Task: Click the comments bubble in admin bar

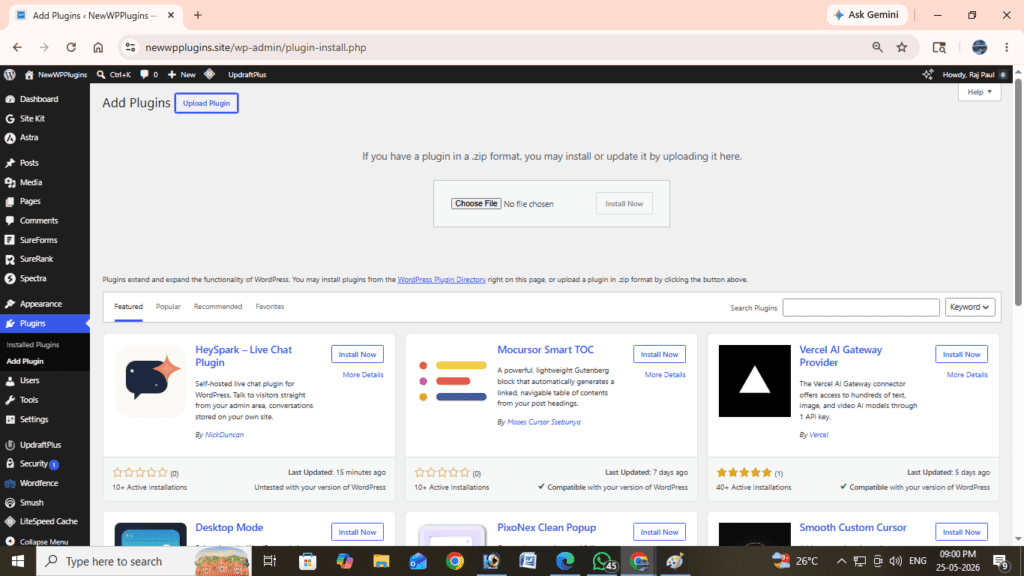Action: (x=149, y=74)
